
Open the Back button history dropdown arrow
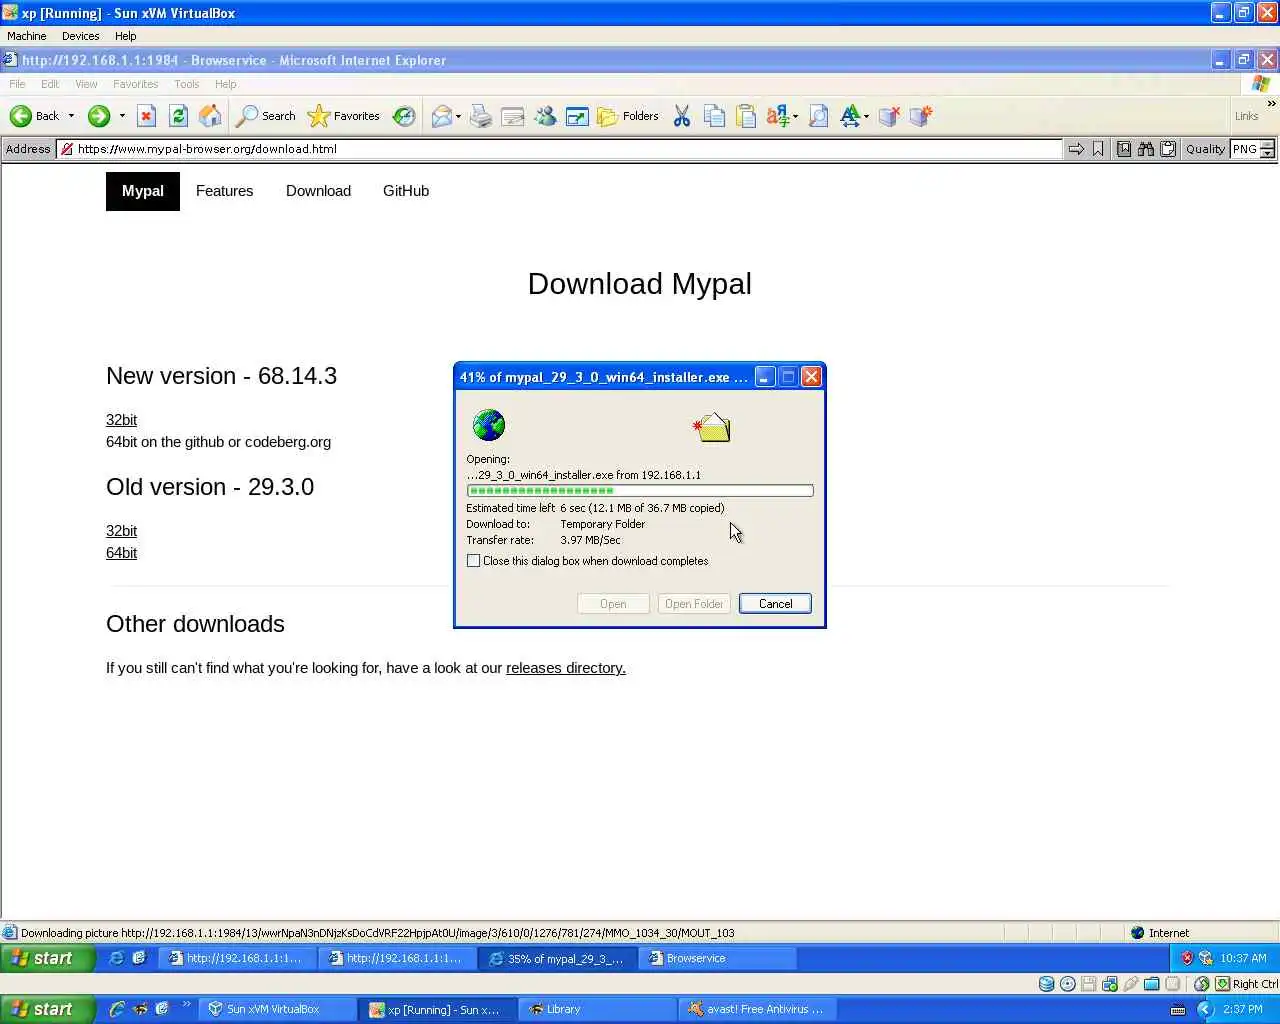coord(71,116)
